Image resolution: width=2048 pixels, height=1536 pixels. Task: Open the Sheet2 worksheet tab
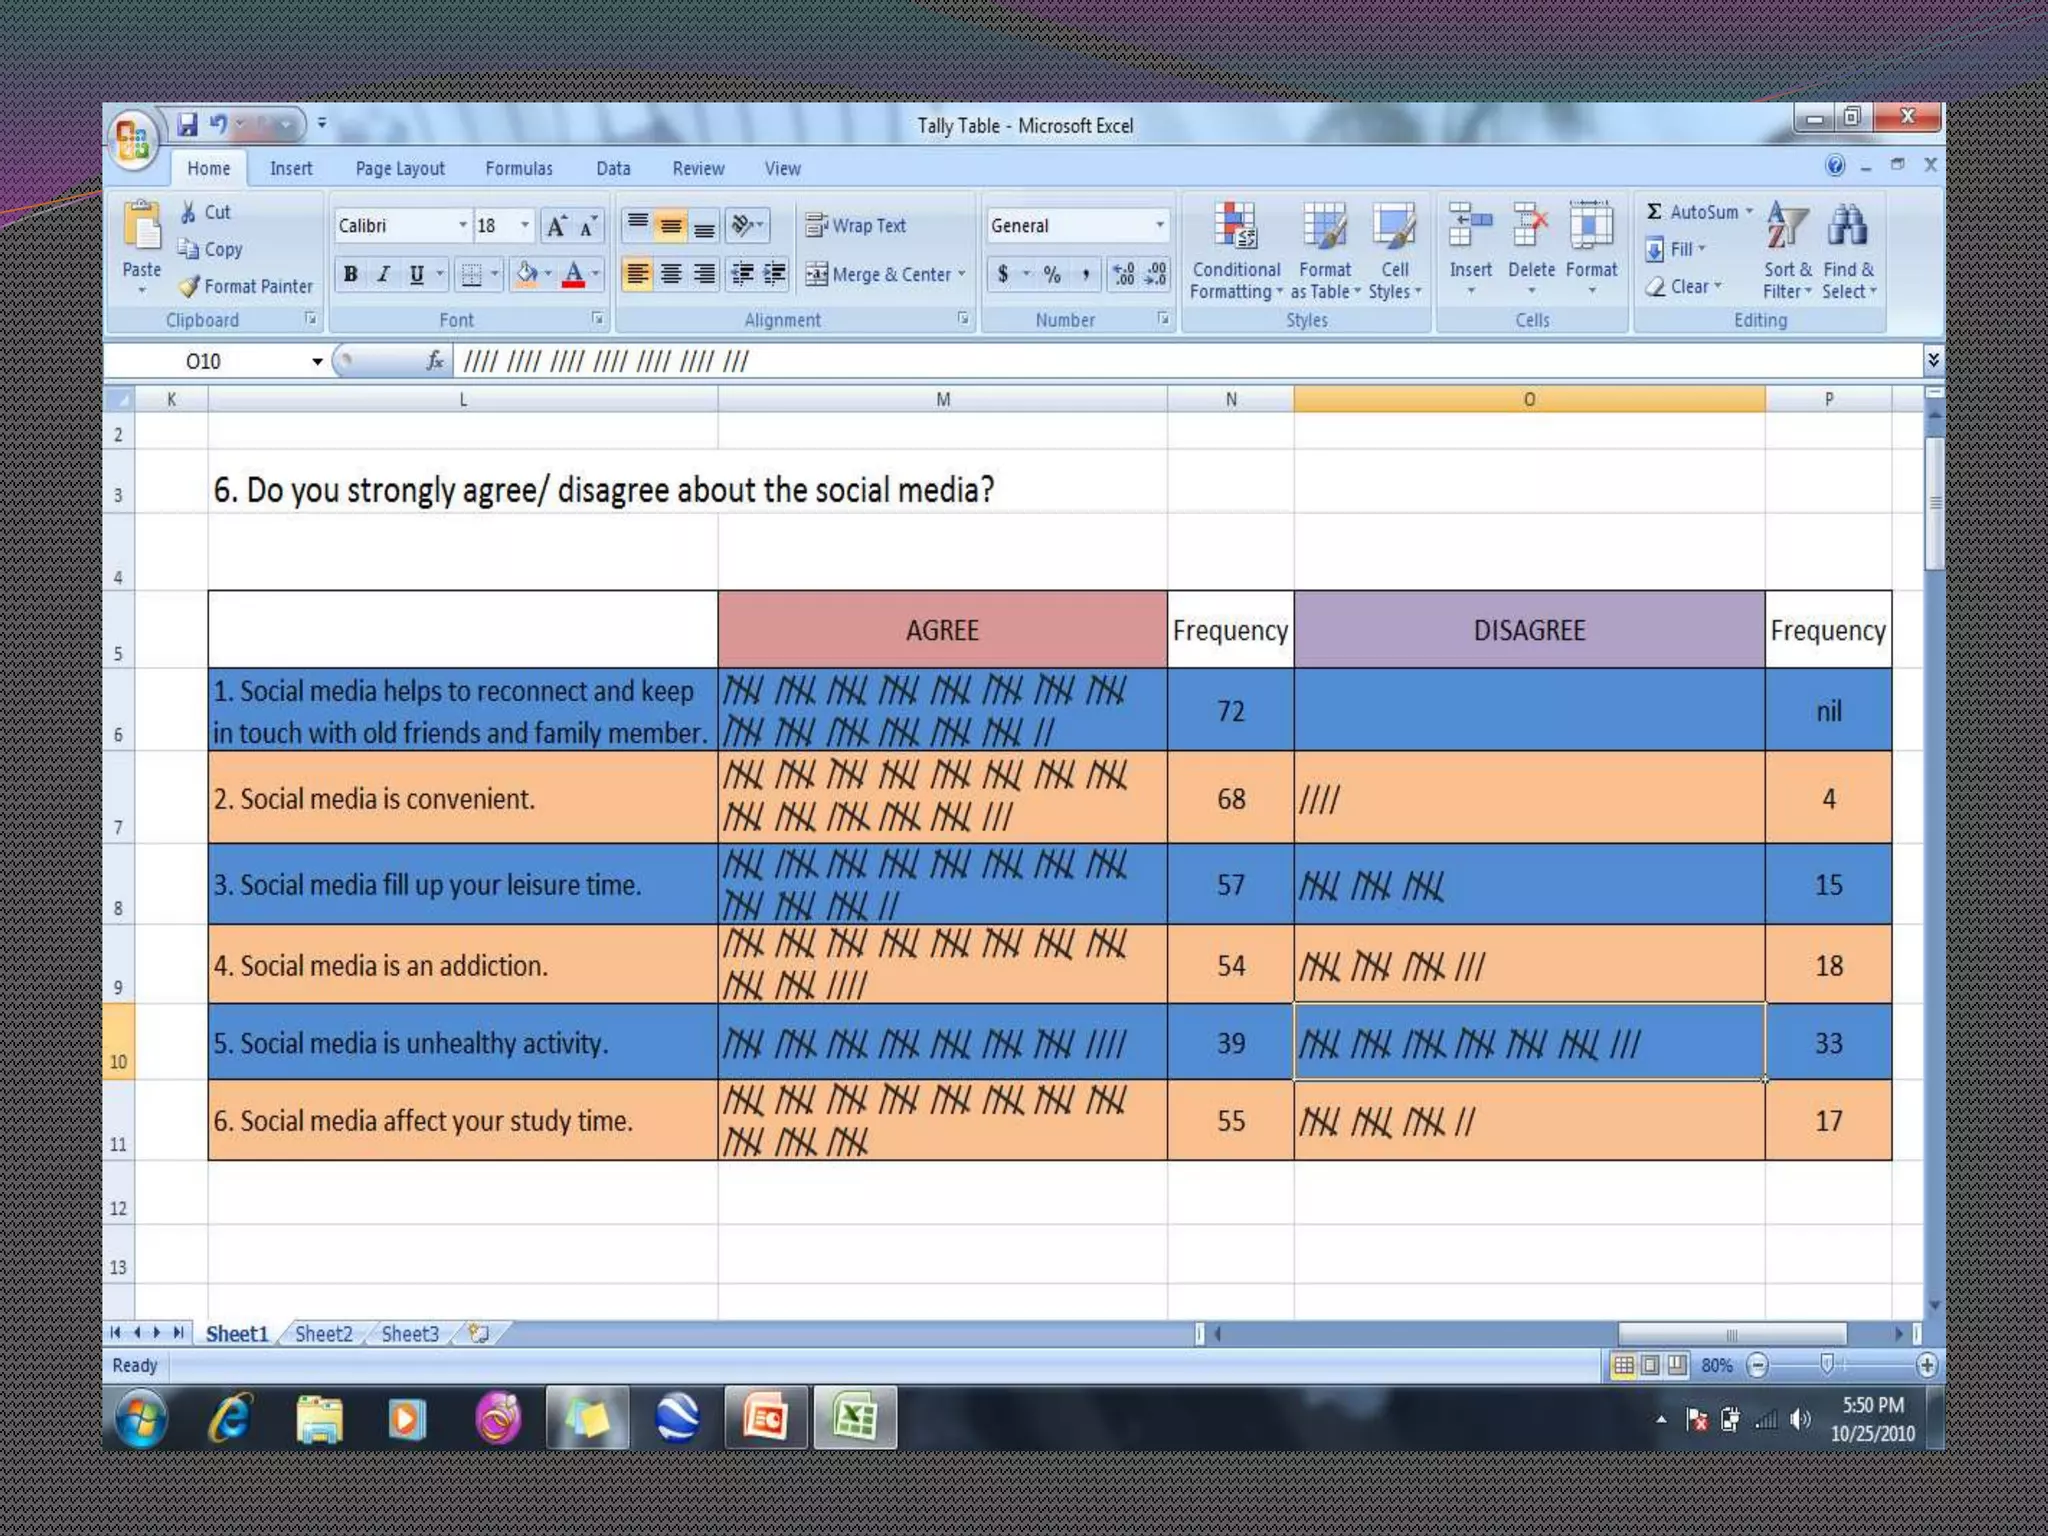[x=323, y=1334]
